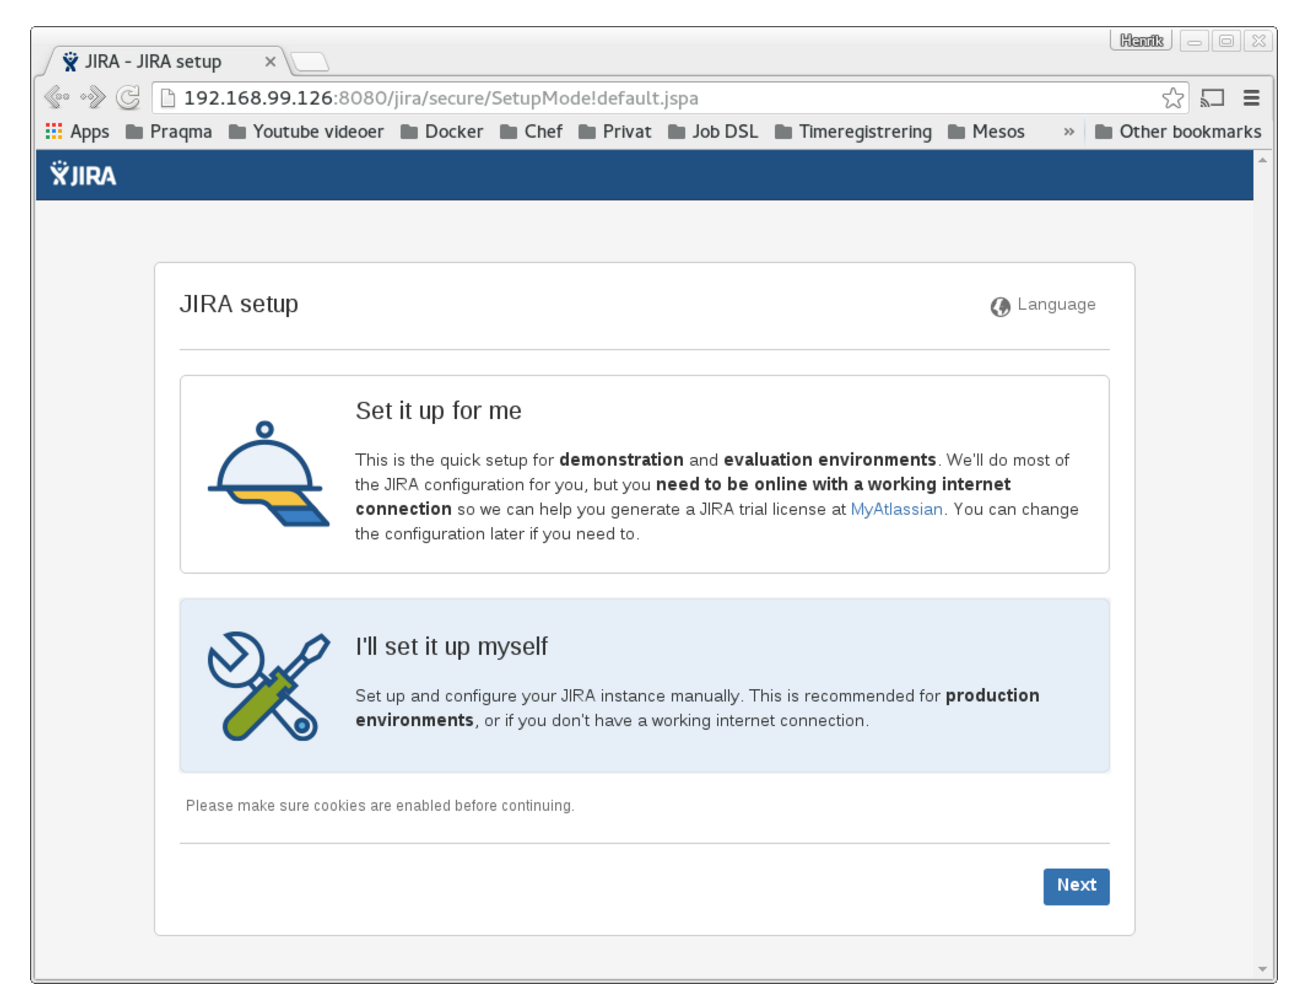The width and height of the screenshot is (1306, 1008).
Task: Open the Timeregistrering bookmarks folder
Action: point(853,132)
